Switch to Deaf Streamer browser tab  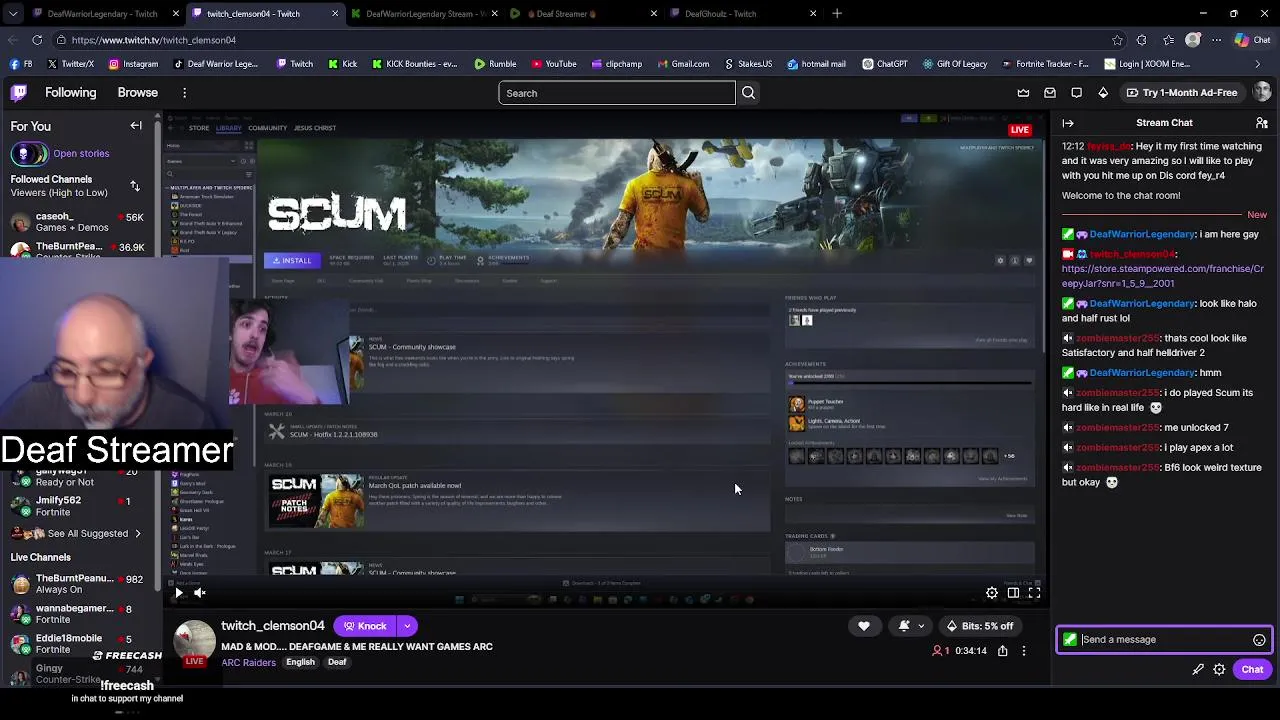coord(582,14)
